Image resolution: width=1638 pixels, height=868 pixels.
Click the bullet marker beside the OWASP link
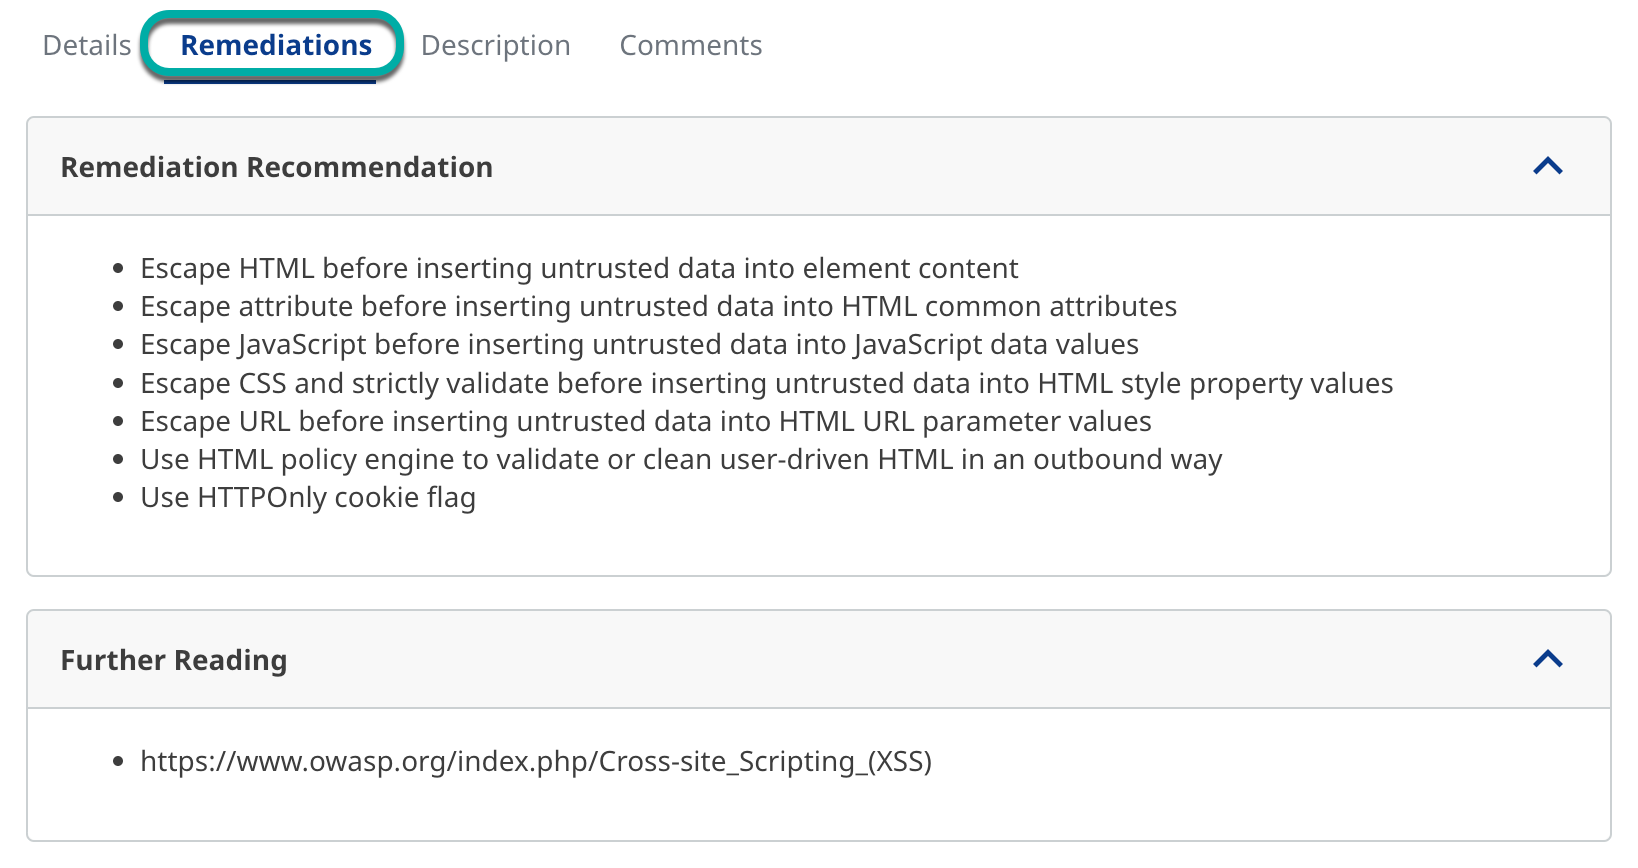[118, 762]
